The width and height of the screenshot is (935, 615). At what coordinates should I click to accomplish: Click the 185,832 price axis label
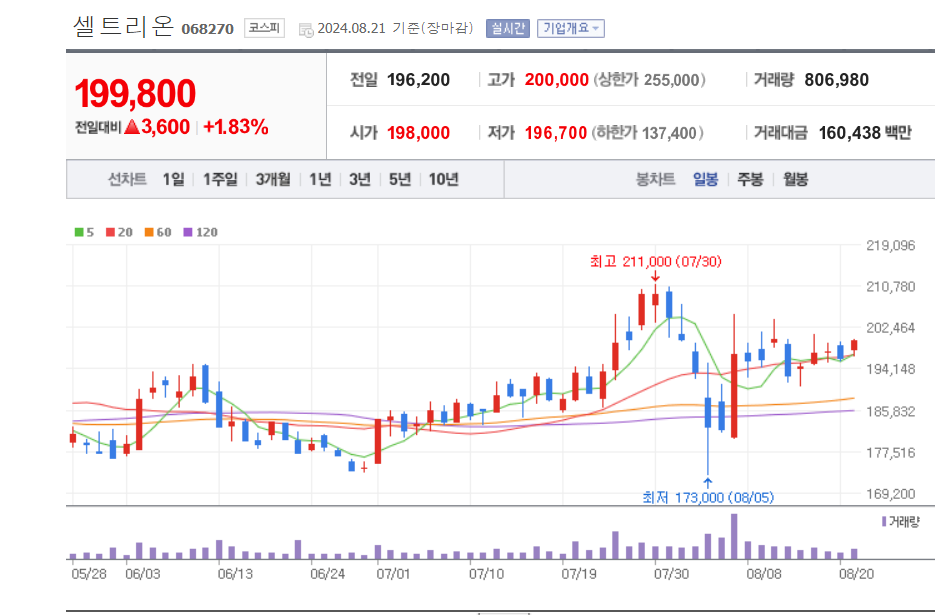click(x=890, y=411)
